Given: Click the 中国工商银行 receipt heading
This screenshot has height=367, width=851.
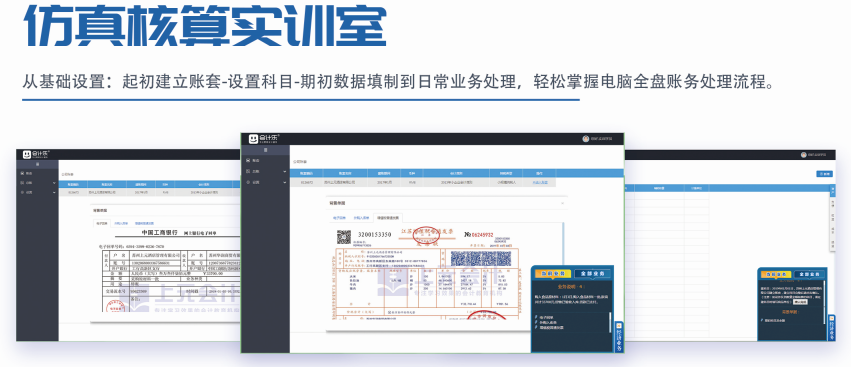Looking at the screenshot, I should (x=160, y=232).
